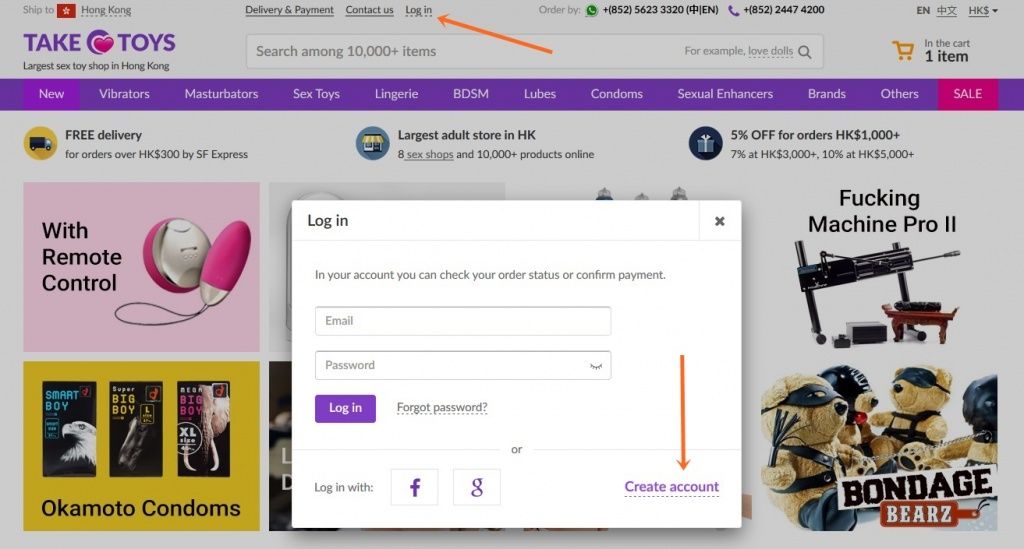Viewport: 1024px width, 549px height.
Task: Open Delivery & Payment link
Action: pyautogui.click(x=289, y=10)
